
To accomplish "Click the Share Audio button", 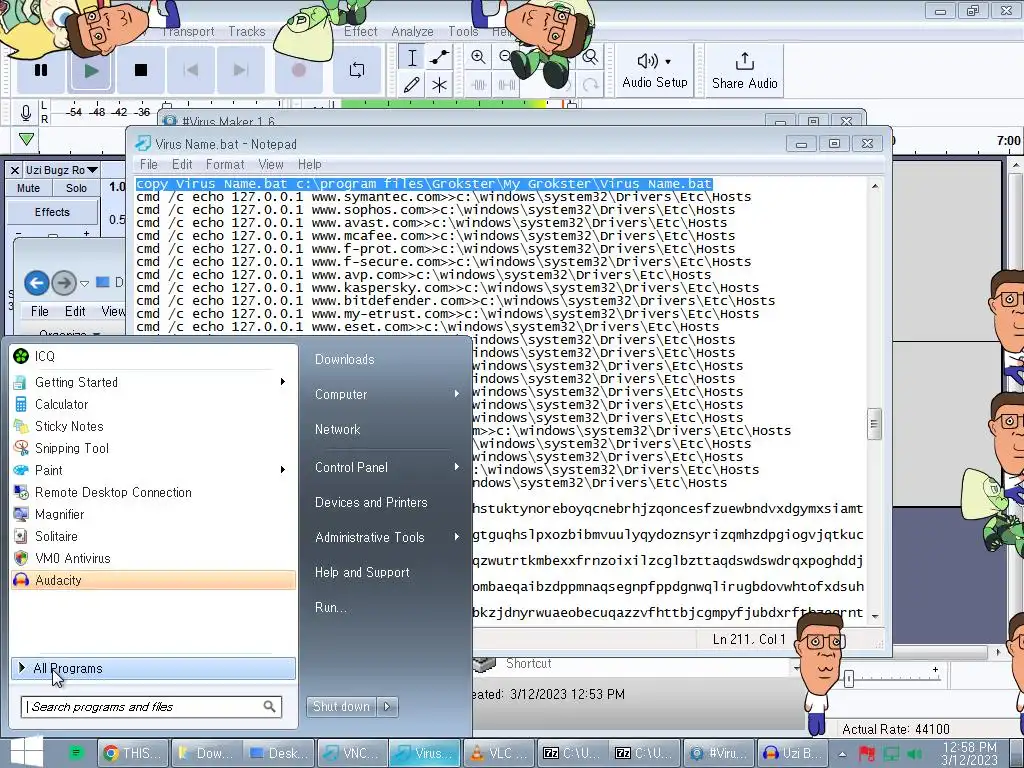I will tap(744, 70).
